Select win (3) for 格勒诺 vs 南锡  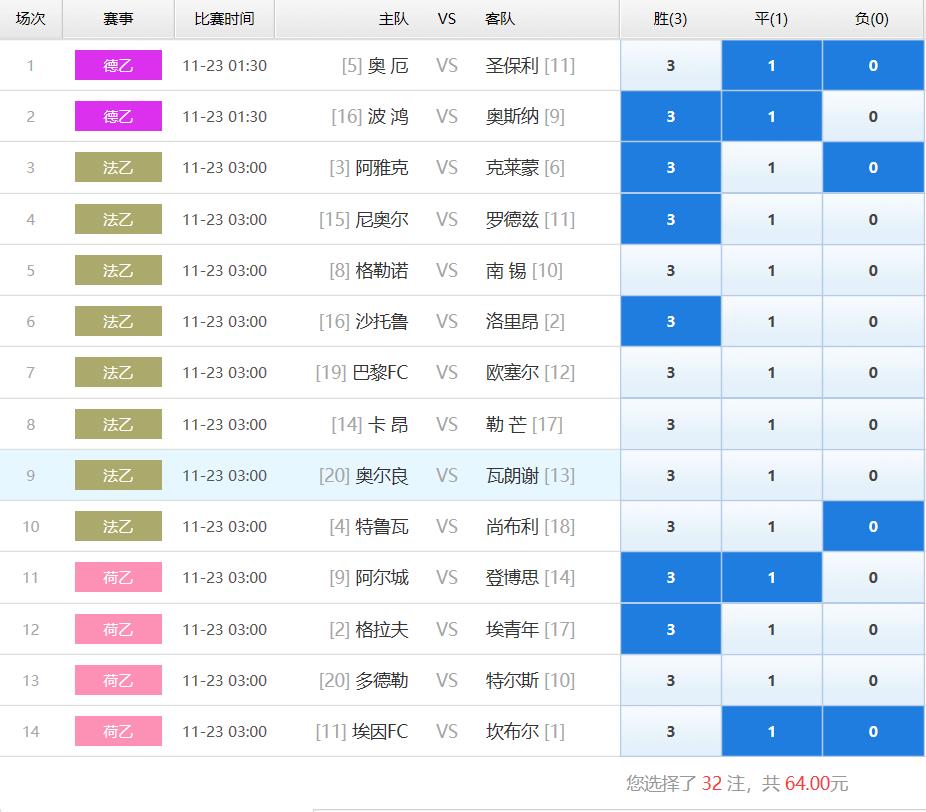[x=671, y=270]
